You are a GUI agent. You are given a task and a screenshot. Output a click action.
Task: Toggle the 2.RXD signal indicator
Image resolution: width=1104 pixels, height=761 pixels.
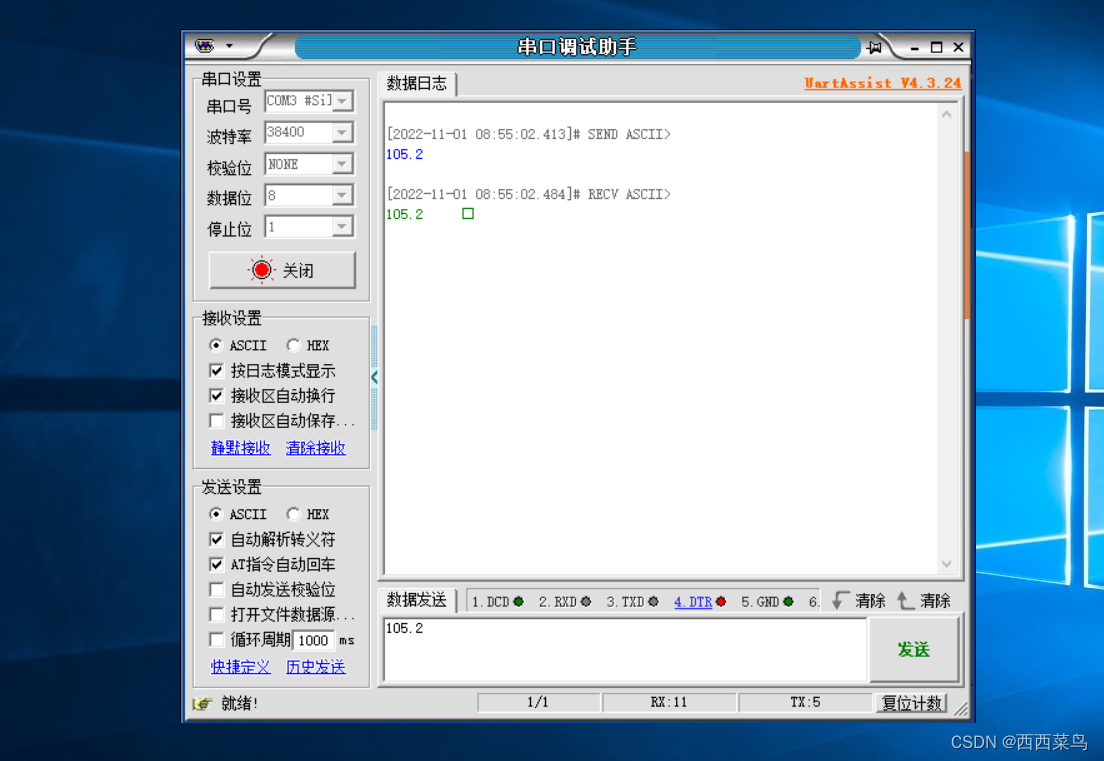(x=586, y=602)
